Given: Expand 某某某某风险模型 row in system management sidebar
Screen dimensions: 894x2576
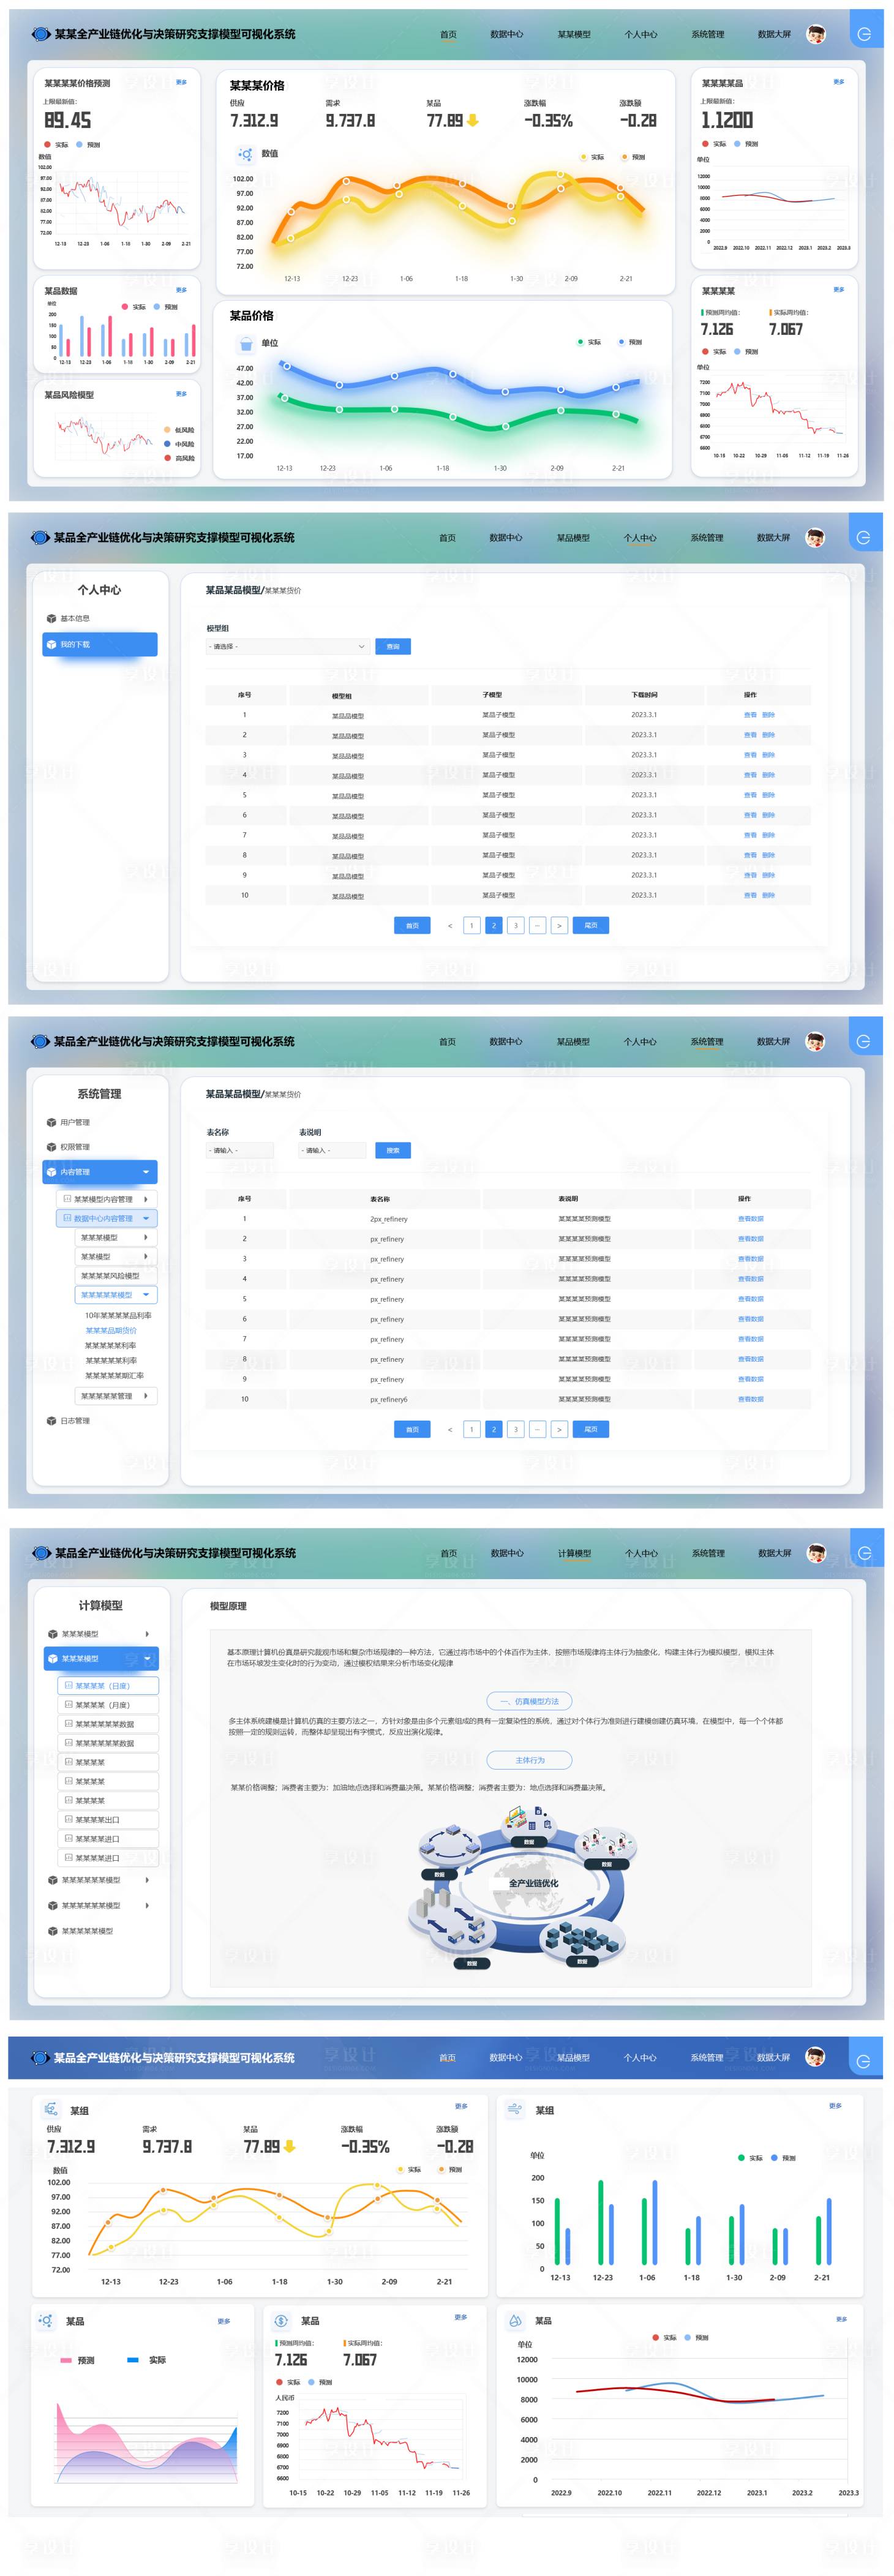Looking at the screenshot, I should click(x=116, y=1275).
